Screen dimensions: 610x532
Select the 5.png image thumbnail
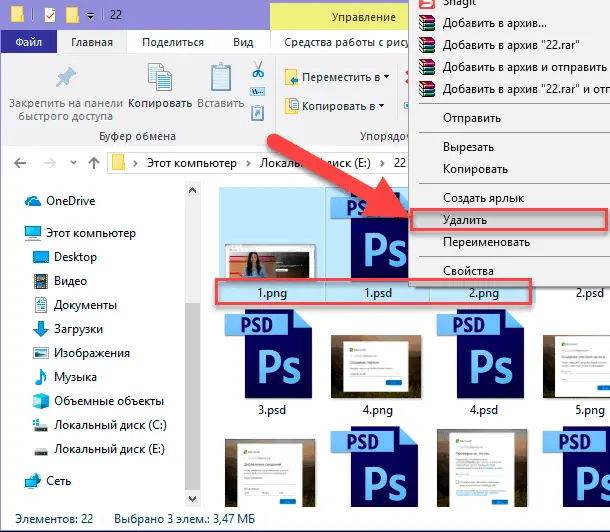[x=577, y=366]
